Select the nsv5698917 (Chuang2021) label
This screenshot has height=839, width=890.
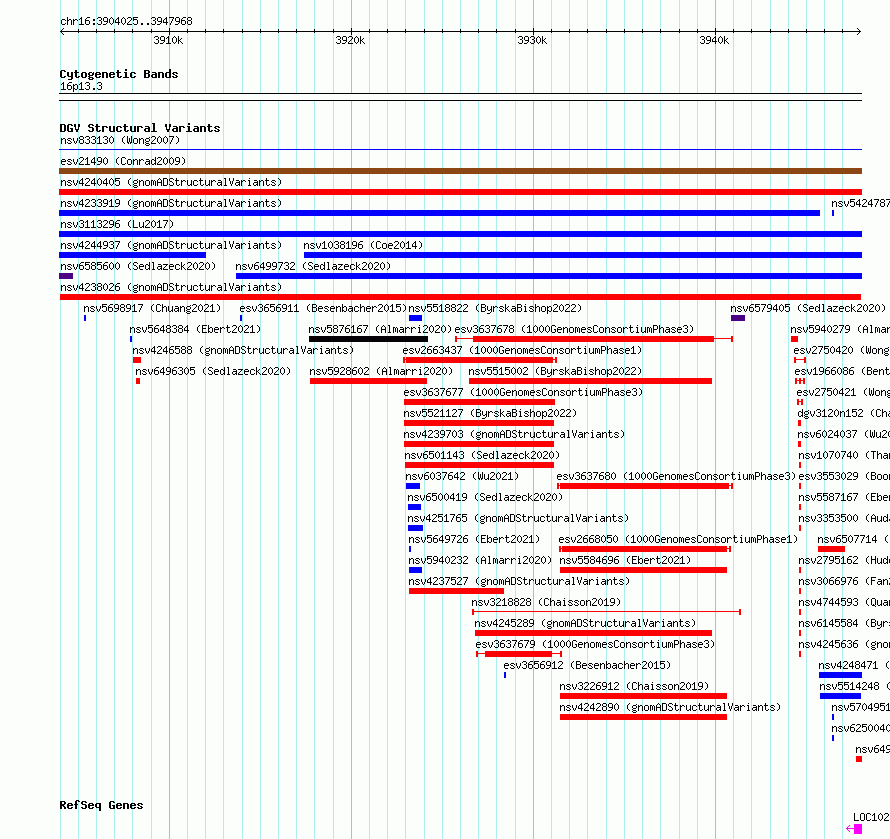[x=152, y=308]
